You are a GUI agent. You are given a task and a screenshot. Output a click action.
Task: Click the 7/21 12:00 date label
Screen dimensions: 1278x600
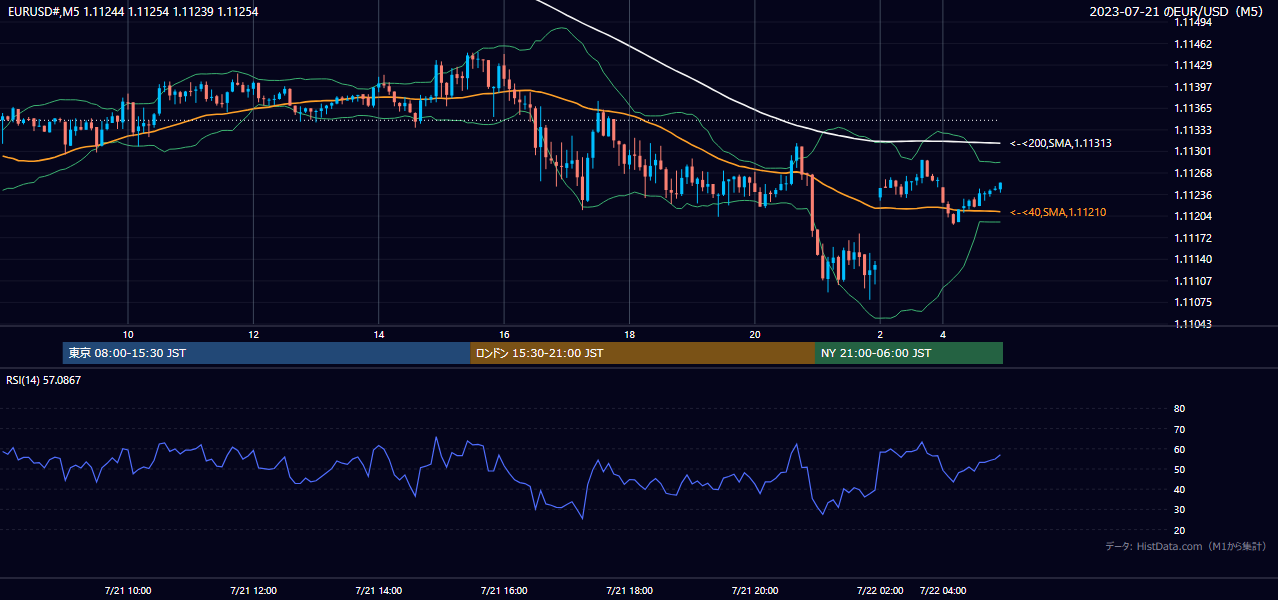pyautogui.click(x=253, y=591)
